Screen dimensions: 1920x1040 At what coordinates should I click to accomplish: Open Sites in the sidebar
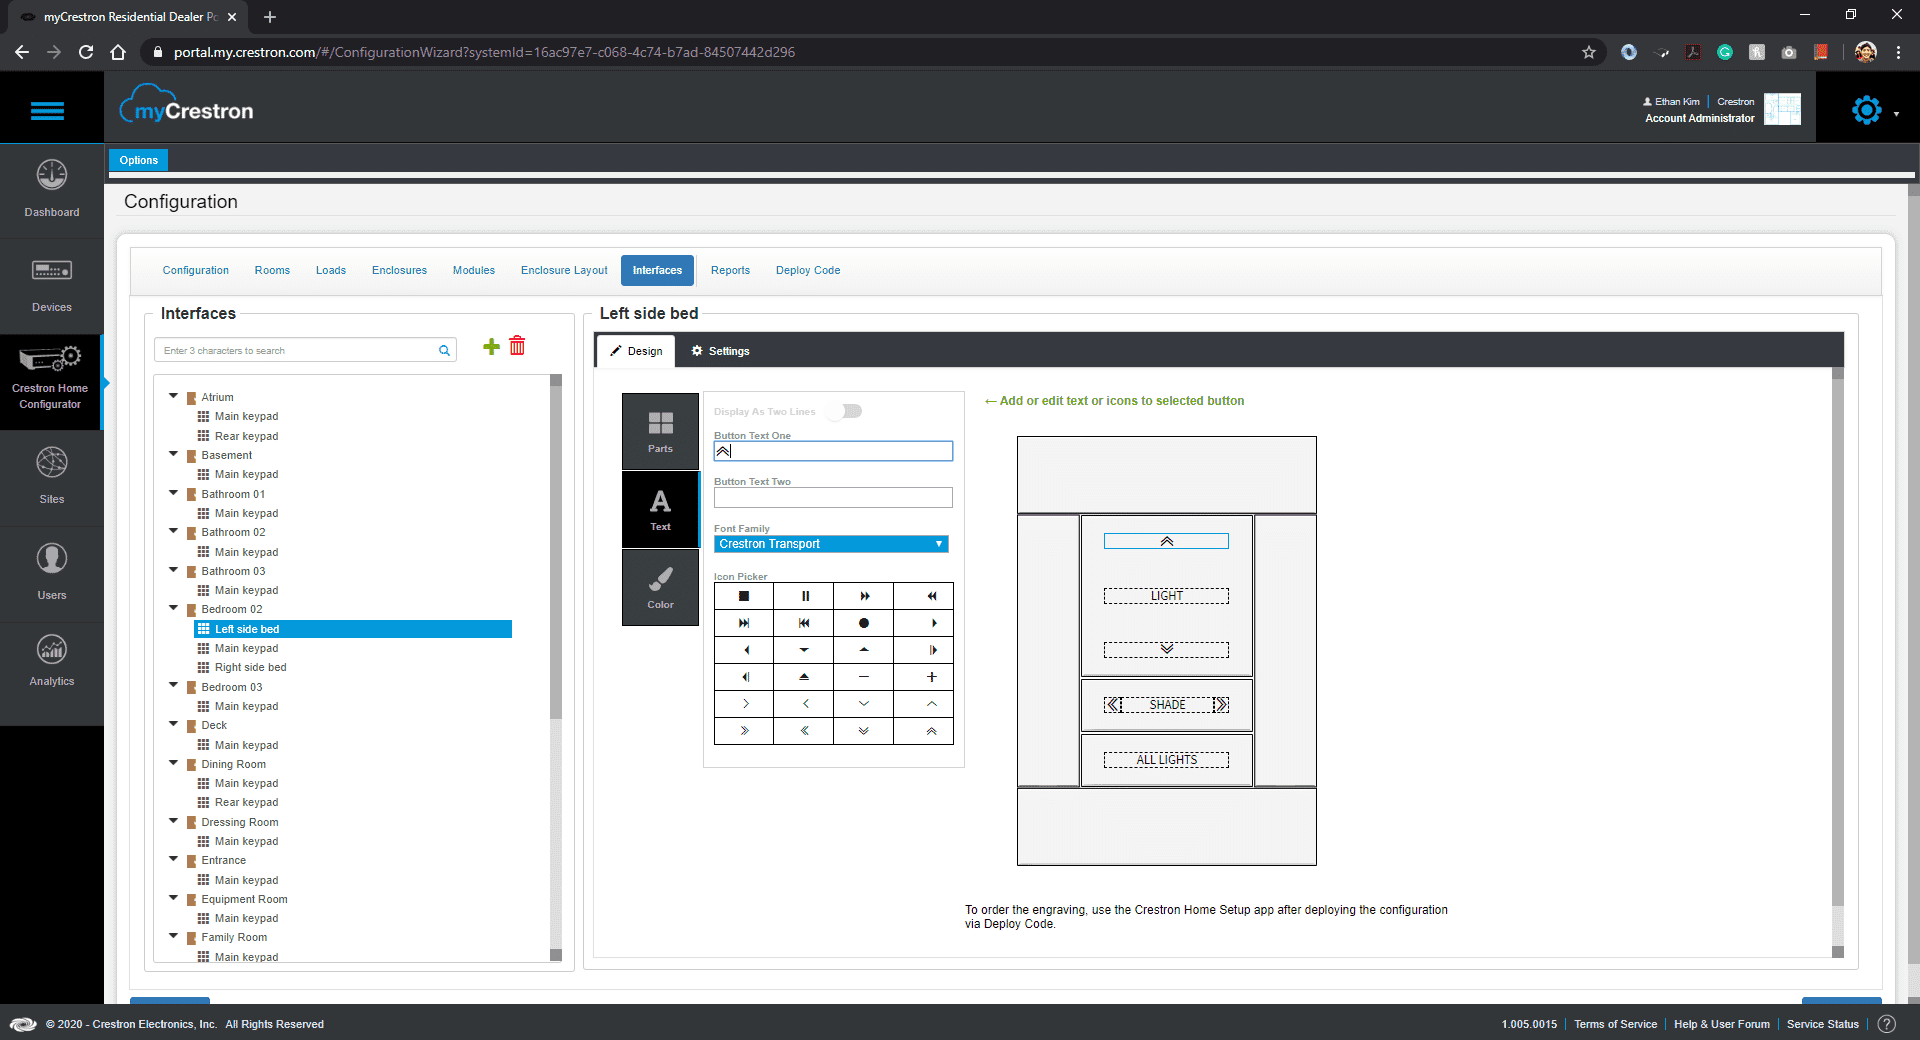(x=52, y=477)
